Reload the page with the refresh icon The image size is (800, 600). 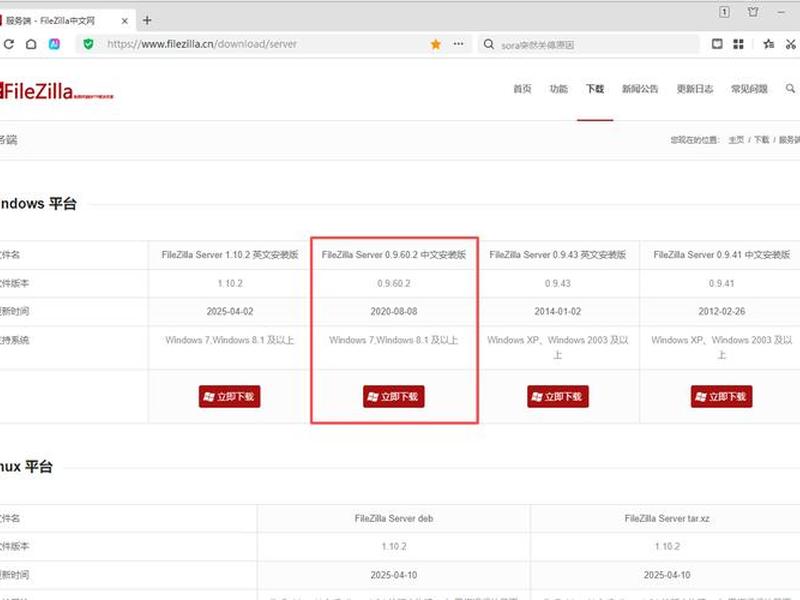[x=9, y=44]
